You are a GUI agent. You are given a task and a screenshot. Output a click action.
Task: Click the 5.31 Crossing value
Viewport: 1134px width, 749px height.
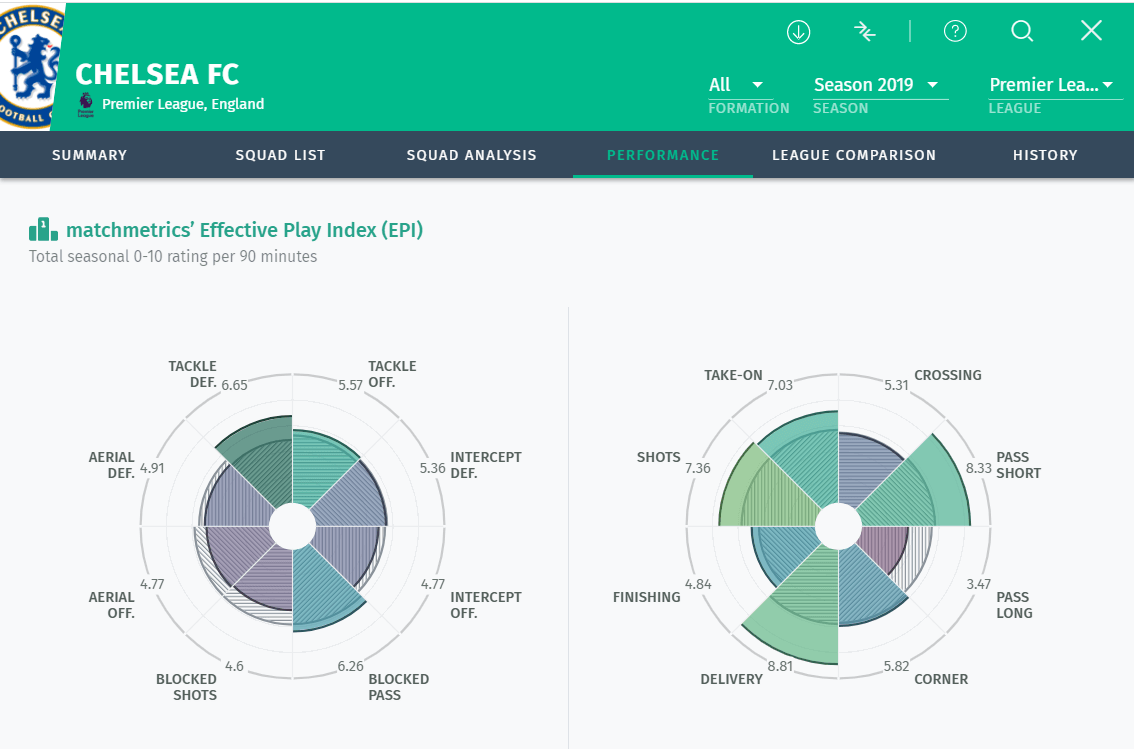[896, 385]
